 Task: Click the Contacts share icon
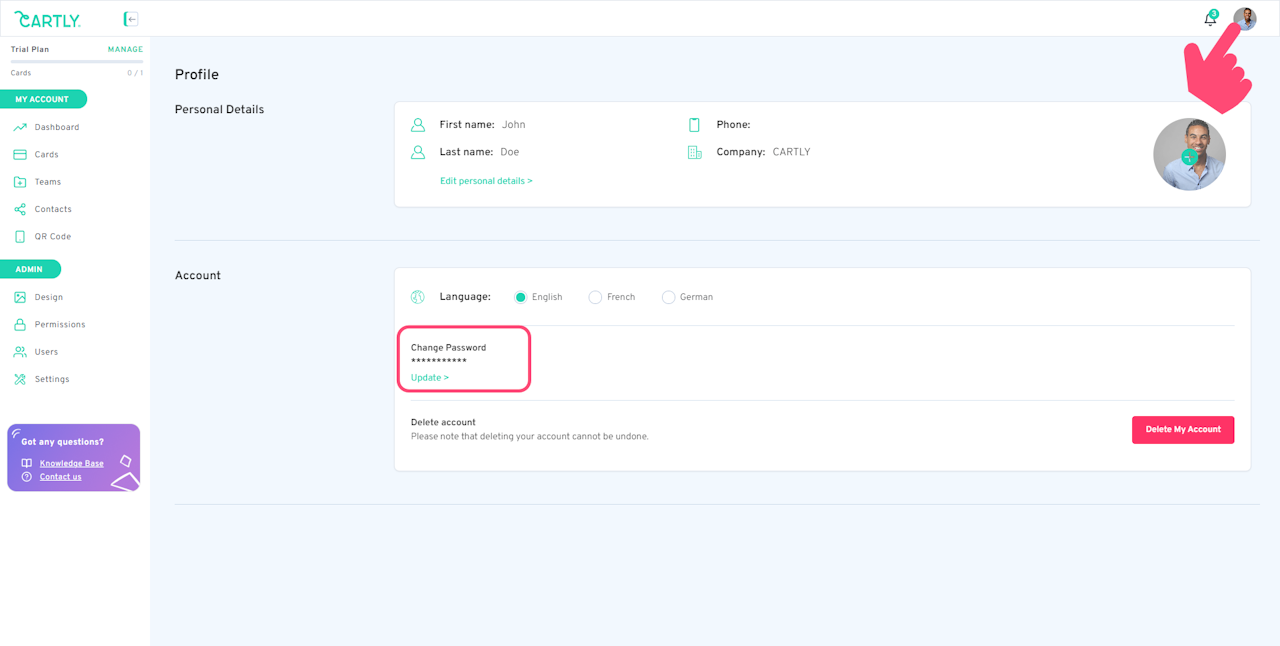coord(20,209)
